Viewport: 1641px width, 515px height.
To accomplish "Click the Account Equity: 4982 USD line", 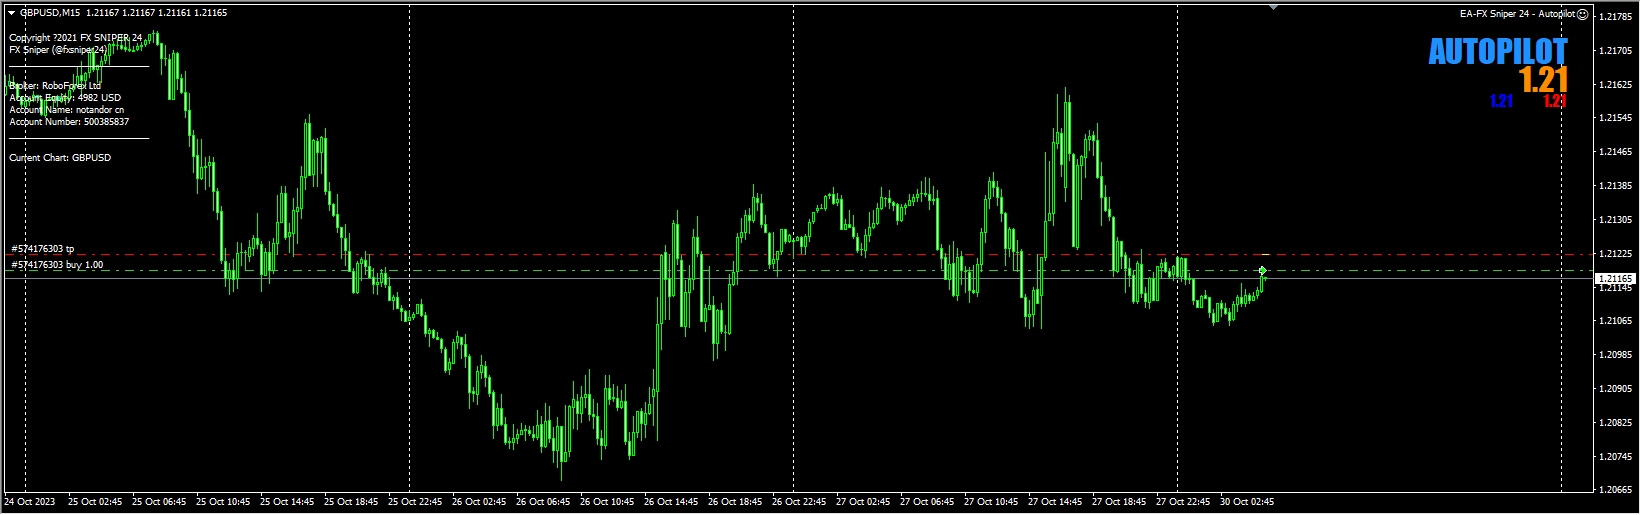I will point(65,98).
